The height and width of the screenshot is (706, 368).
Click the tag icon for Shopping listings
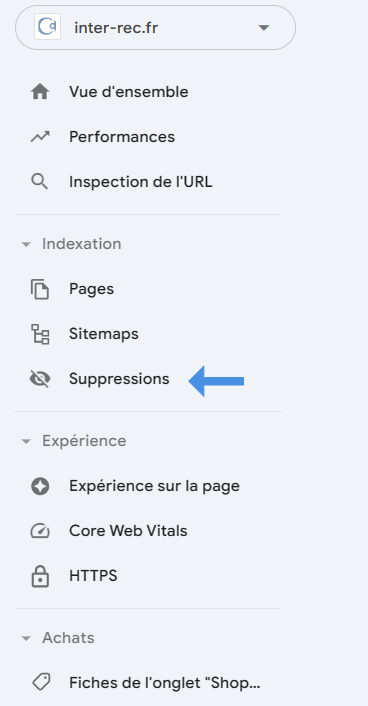[41, 683]
